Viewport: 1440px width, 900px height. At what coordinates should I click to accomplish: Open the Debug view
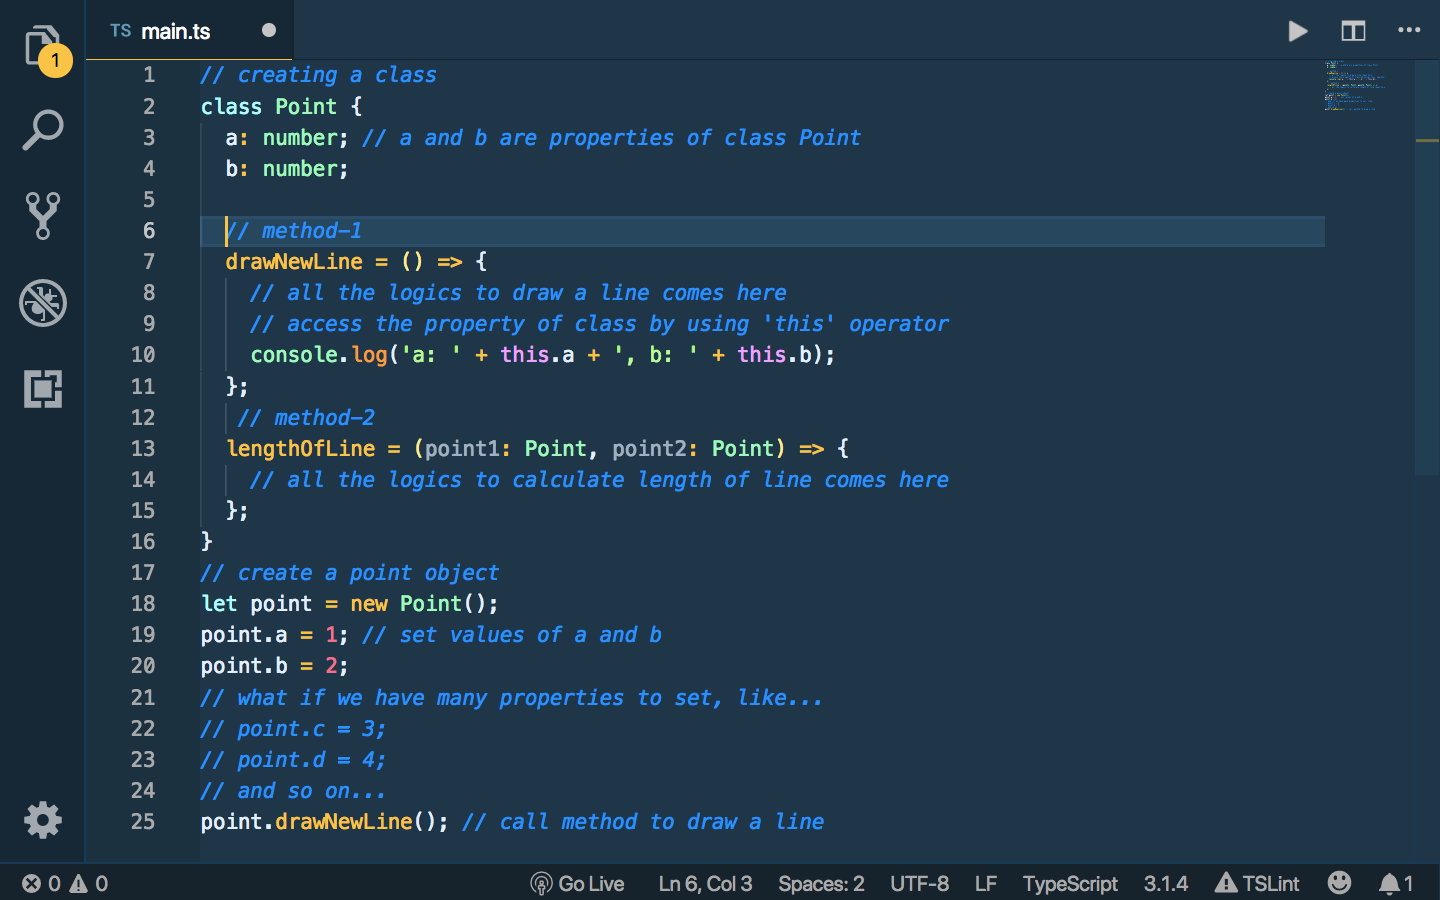click(x=42, y=304)
